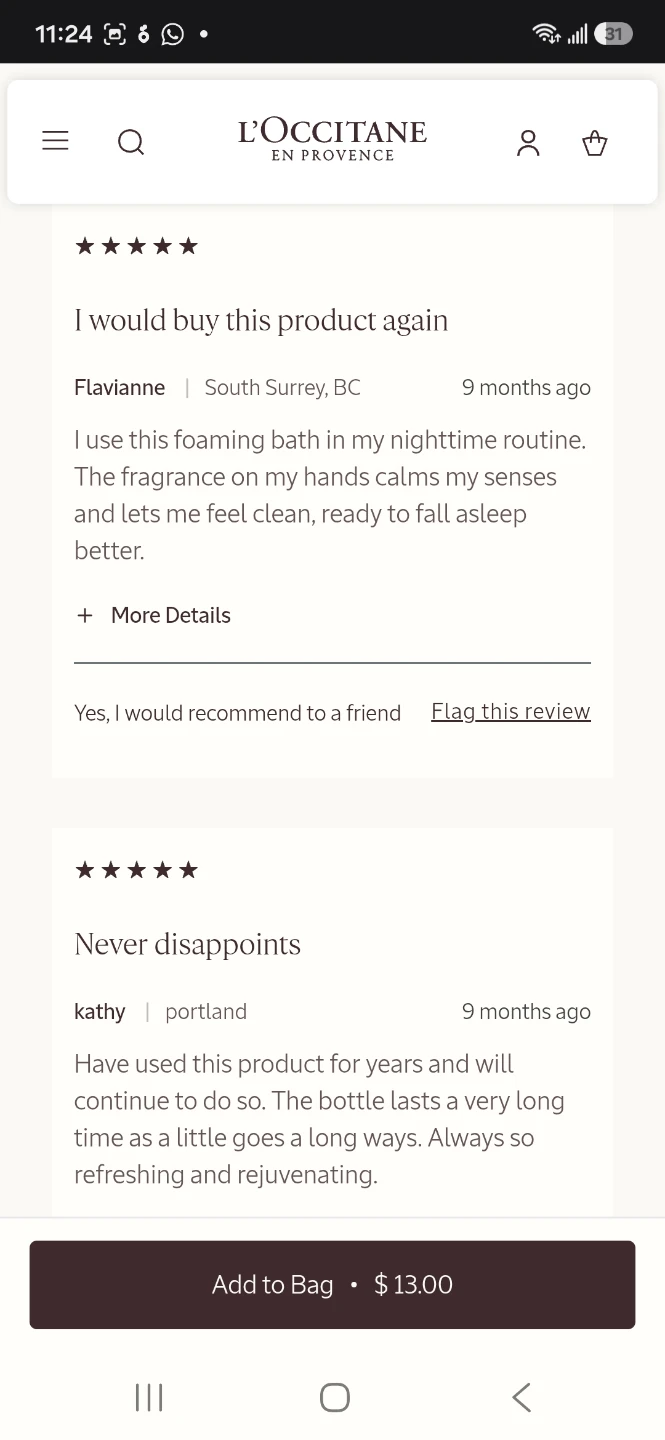Tap Android recent apps button
The width and height of the screenshot is (665, 1440).
point(149,1397)
